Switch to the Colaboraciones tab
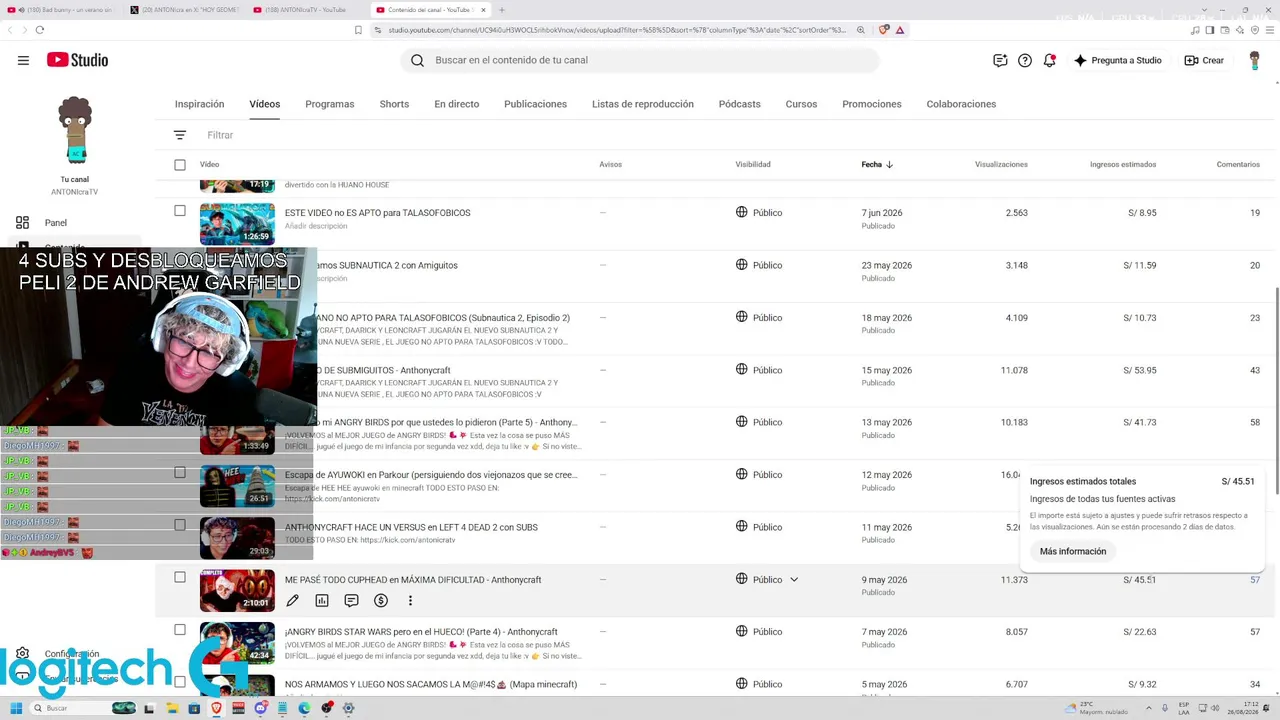This screenshot has height=720, width=1280. [x=961, y=104]
